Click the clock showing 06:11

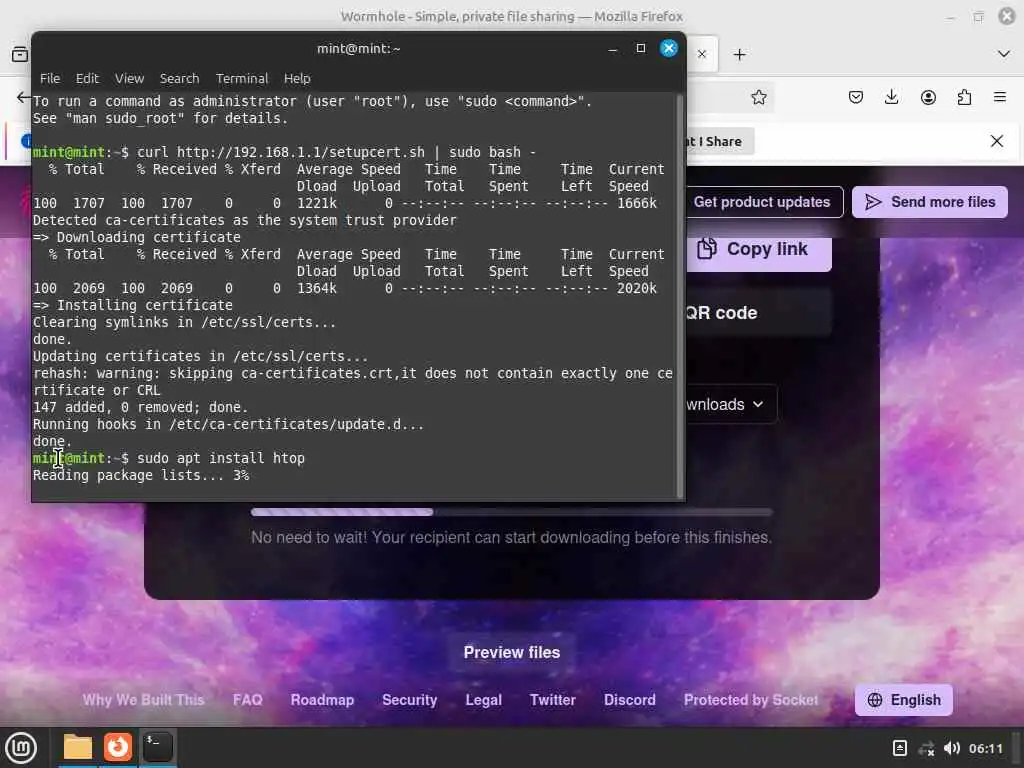point(985,748)
